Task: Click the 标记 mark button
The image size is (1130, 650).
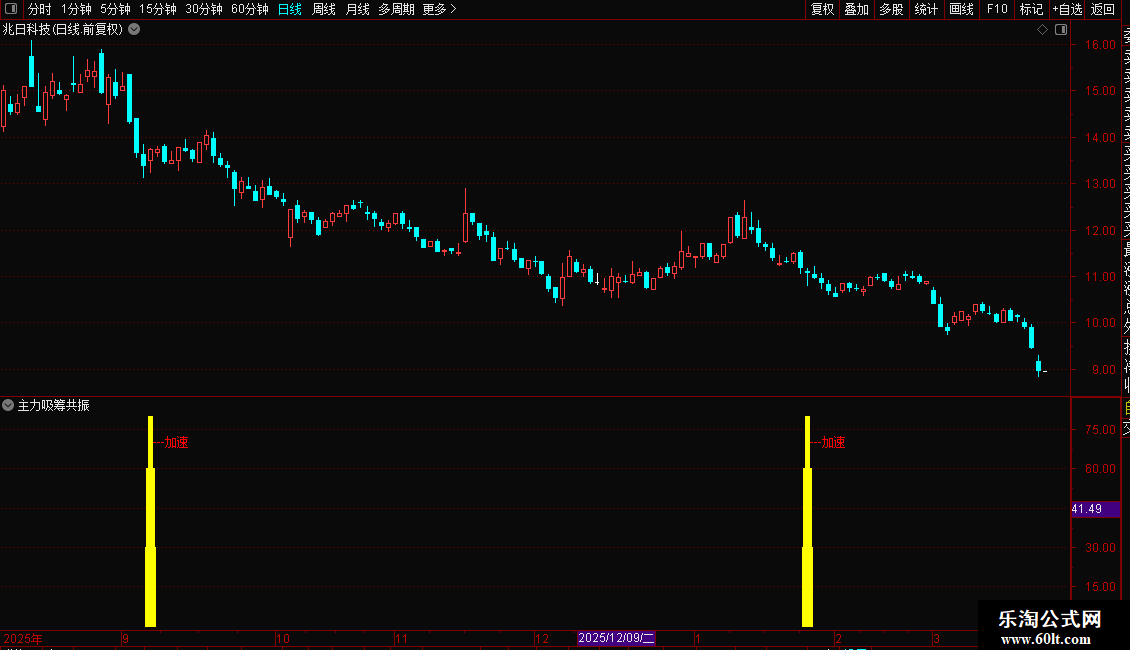Action: tap(1031, 9)
